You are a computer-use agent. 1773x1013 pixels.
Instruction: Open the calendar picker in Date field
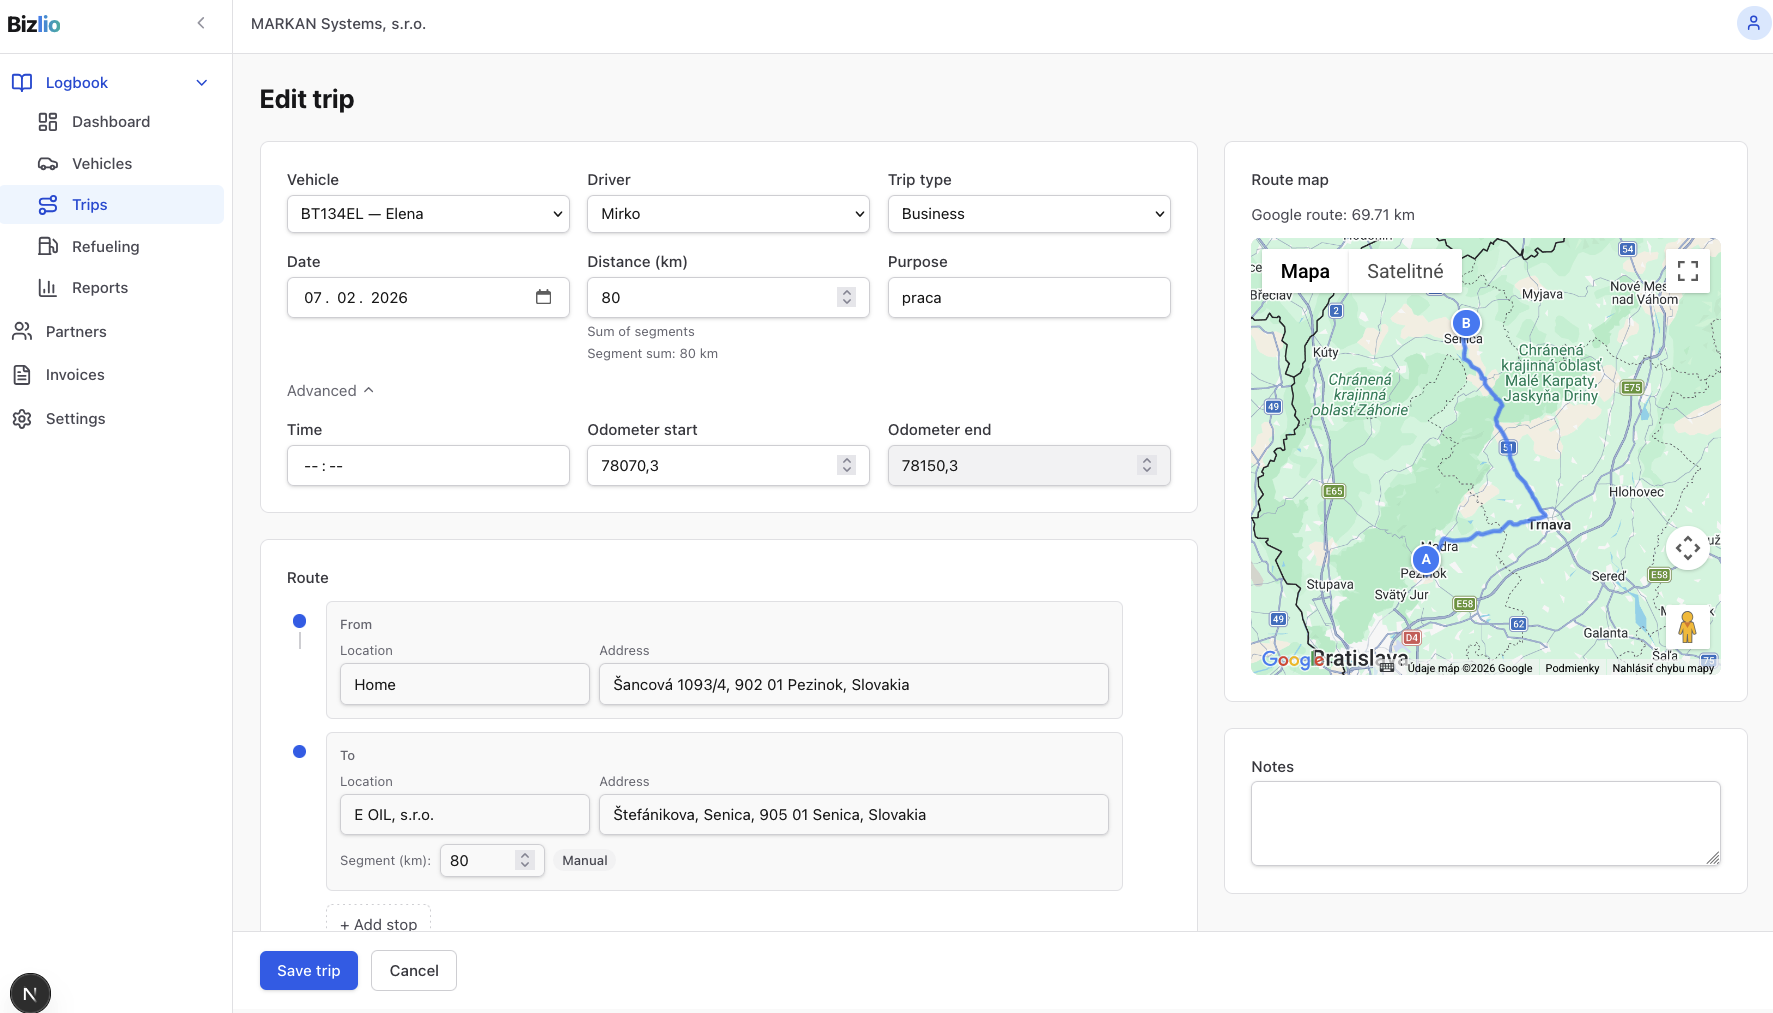coord(543,297)
